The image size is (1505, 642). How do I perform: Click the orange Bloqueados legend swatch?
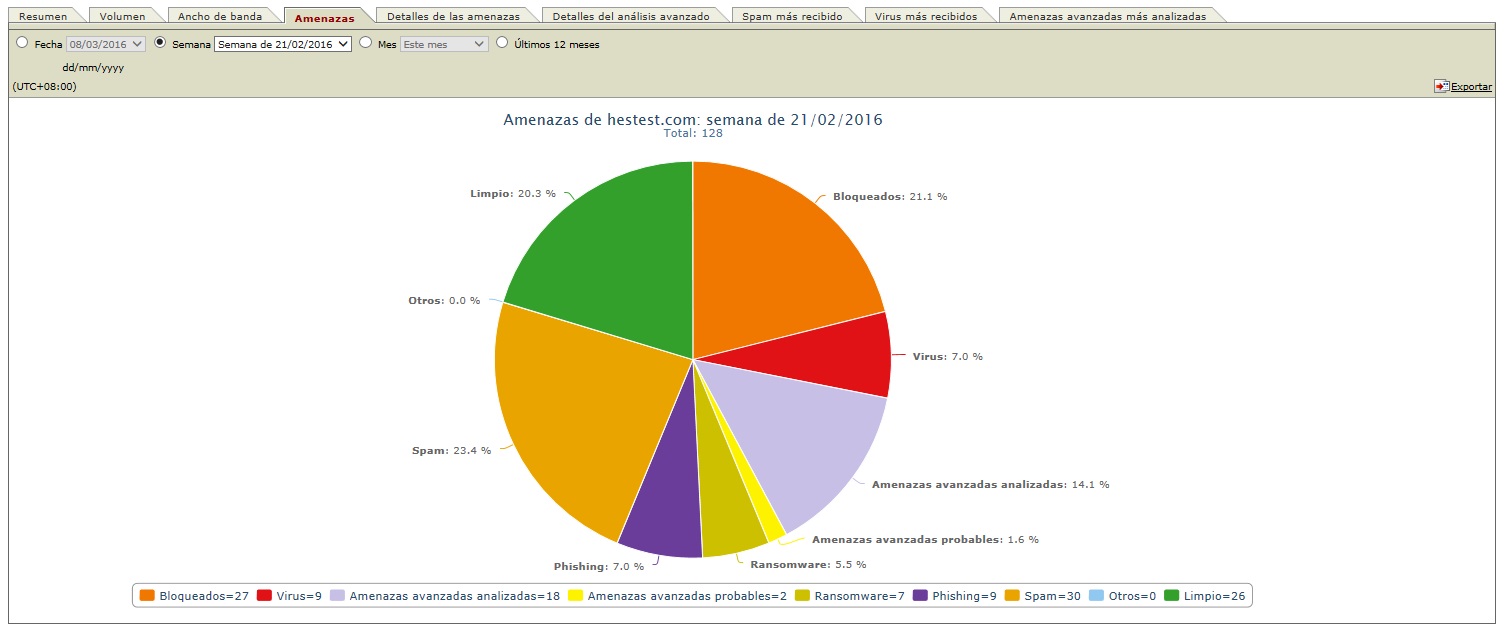coord(147,596)
